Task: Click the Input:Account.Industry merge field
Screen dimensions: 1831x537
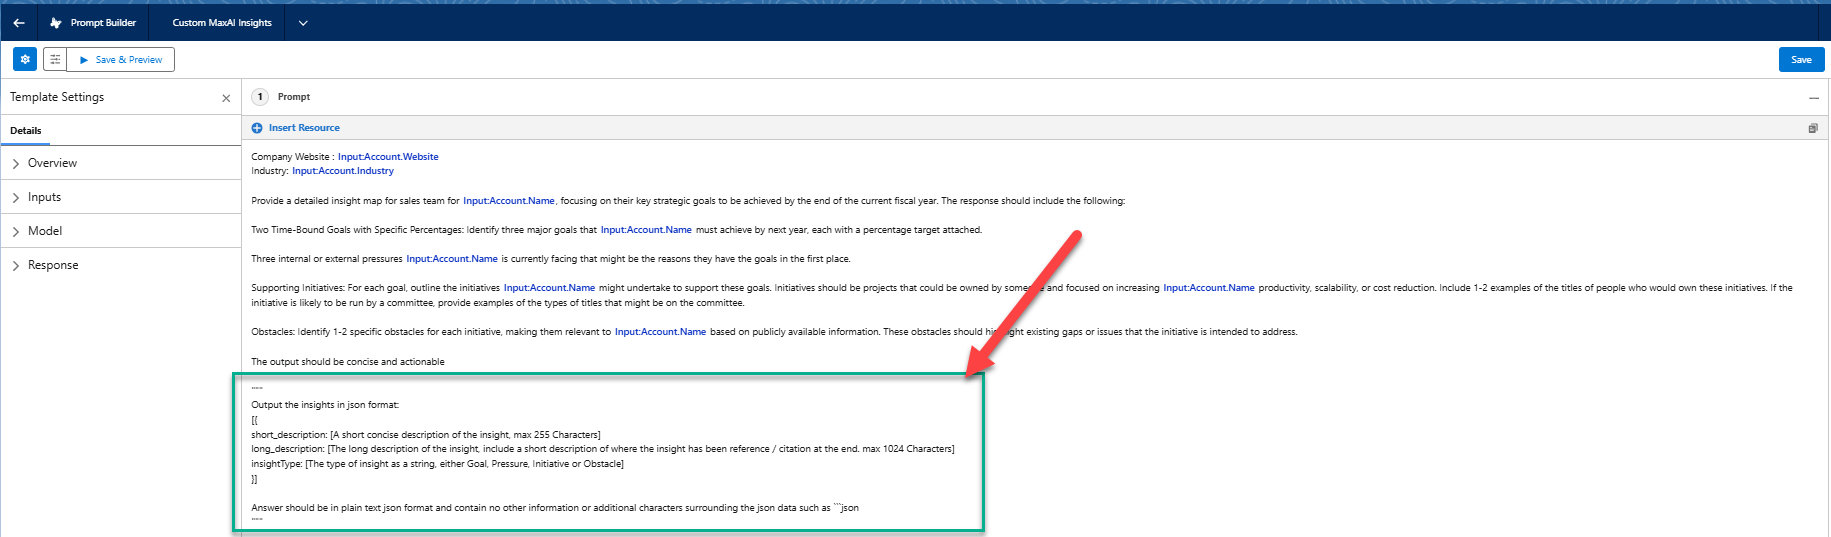Action: [343, 171]
